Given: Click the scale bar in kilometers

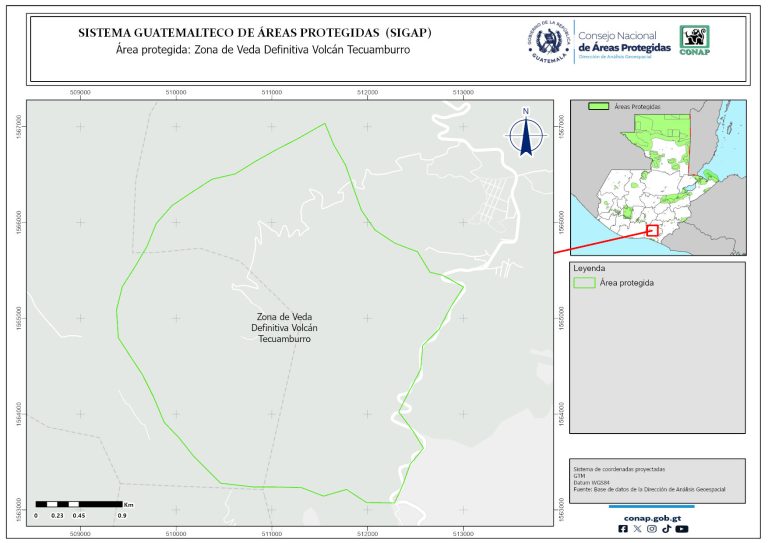Looking at the screenshot, I should point(78,503).
